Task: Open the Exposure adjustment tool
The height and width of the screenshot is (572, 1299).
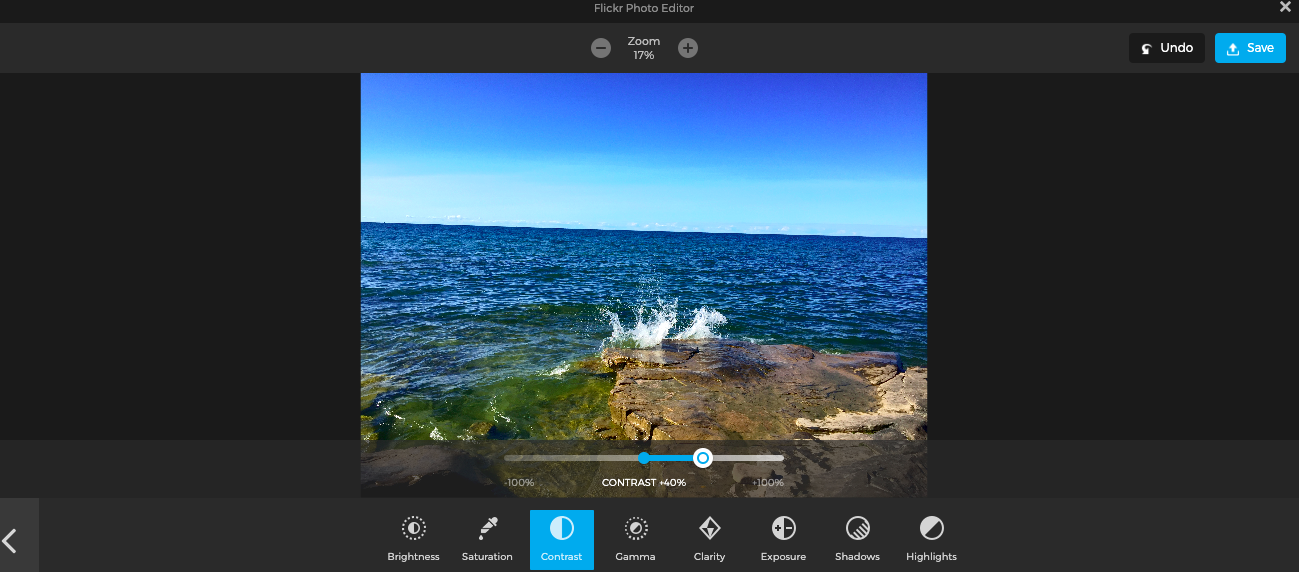Action: click(783, 539)
